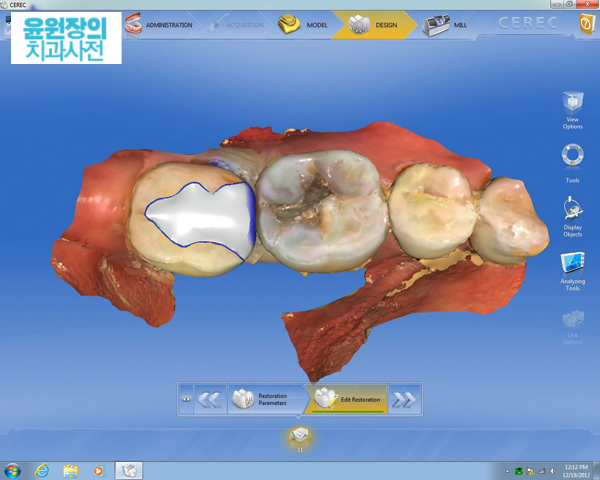Viewport: 600px width, 480px height.
Task: Collapse the step menu using small left handle
Action: coord(186,399)
